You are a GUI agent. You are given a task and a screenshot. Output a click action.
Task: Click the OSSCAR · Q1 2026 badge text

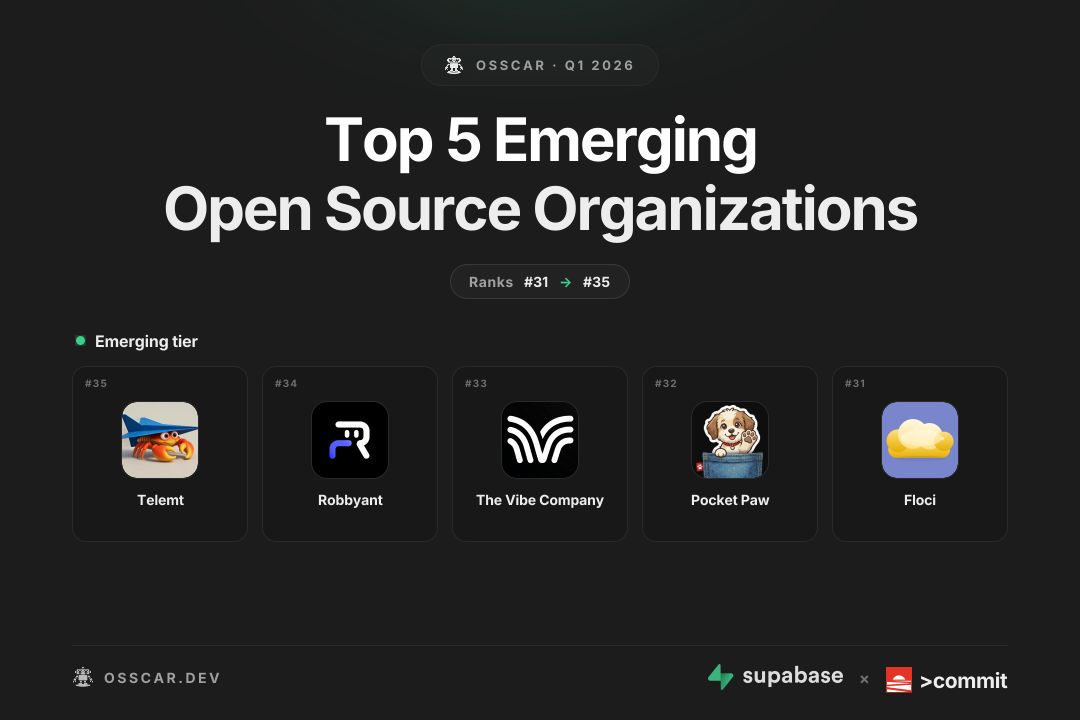click(554, 65)
